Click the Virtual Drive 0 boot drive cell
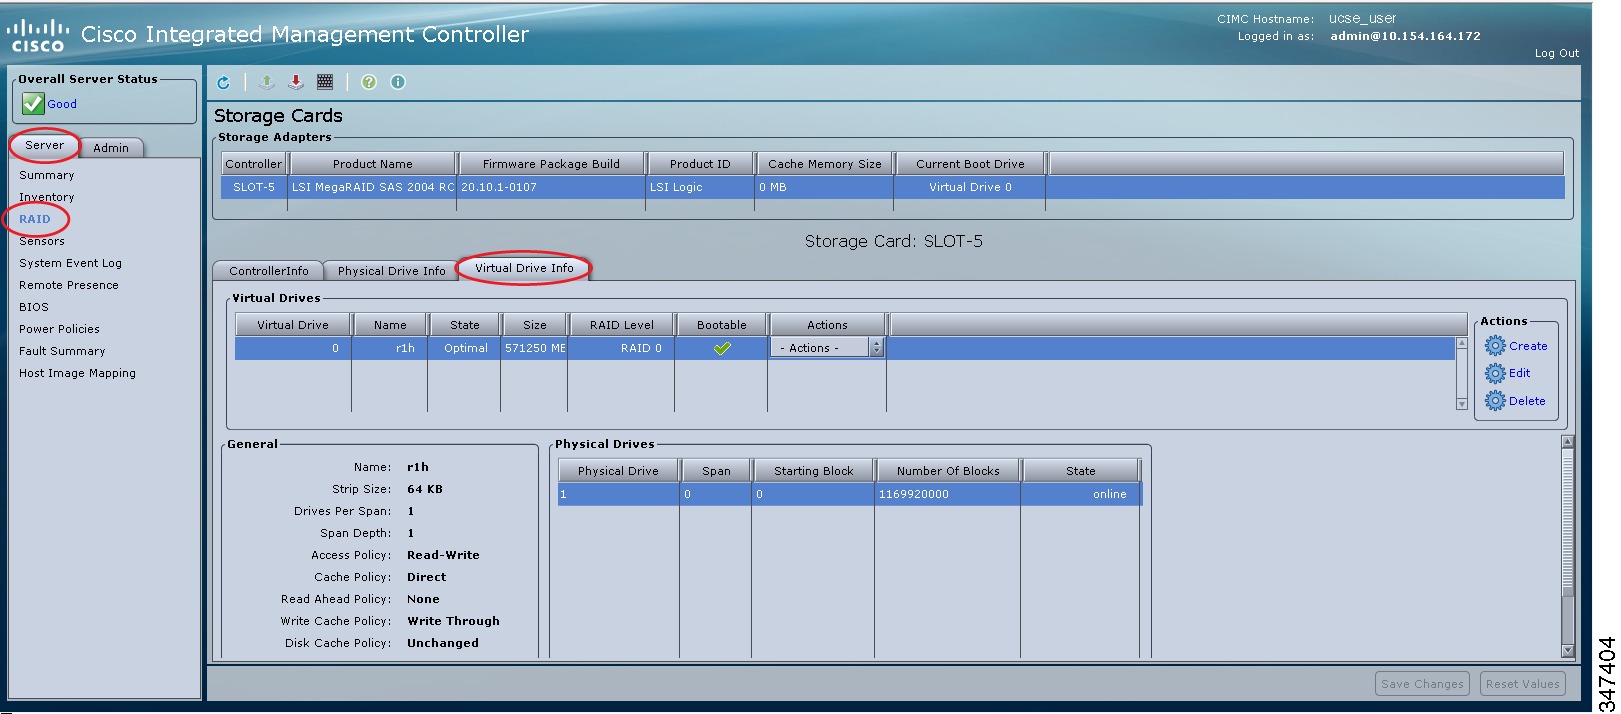Image resolution: width=1621 pixels, height=714 pixels. 970,187
